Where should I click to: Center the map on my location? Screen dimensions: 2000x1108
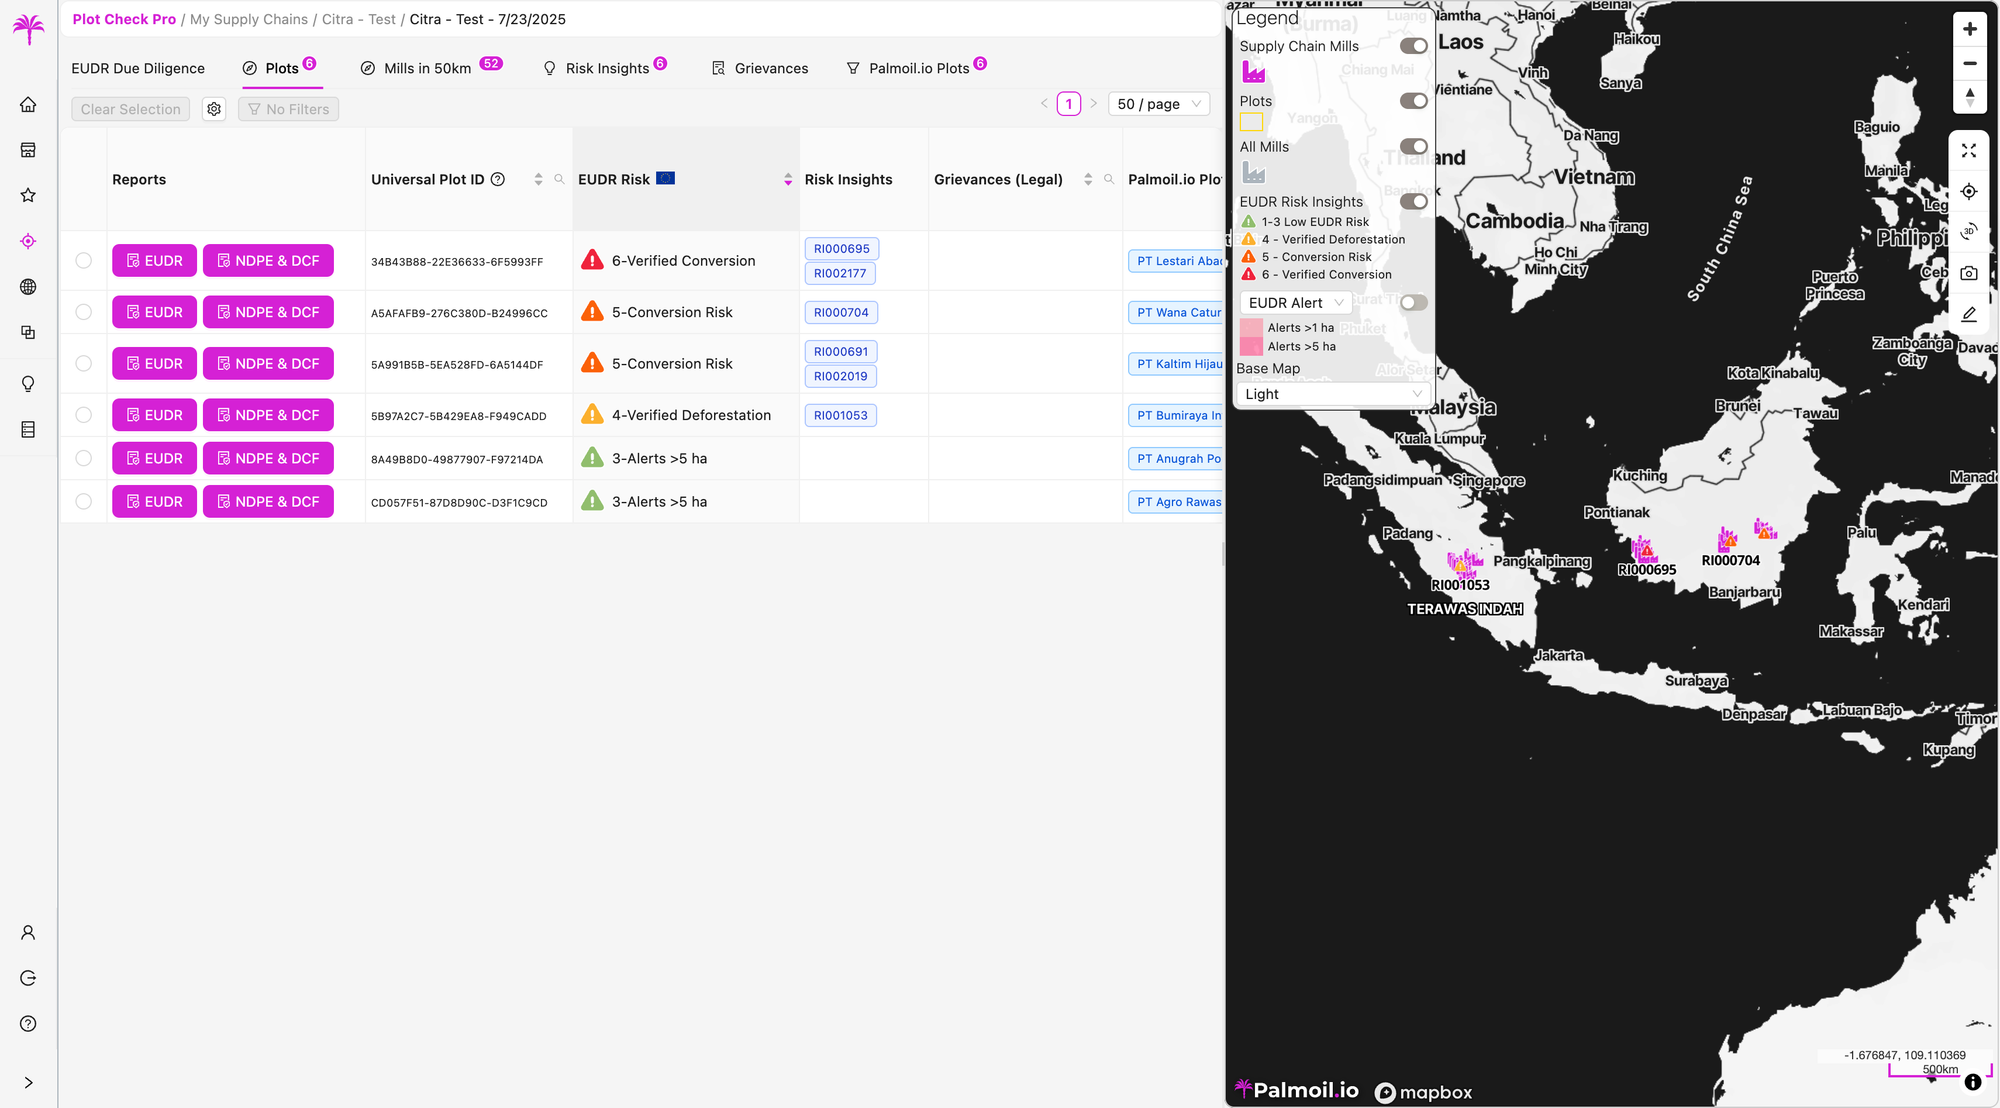[x=1969, y=191]
